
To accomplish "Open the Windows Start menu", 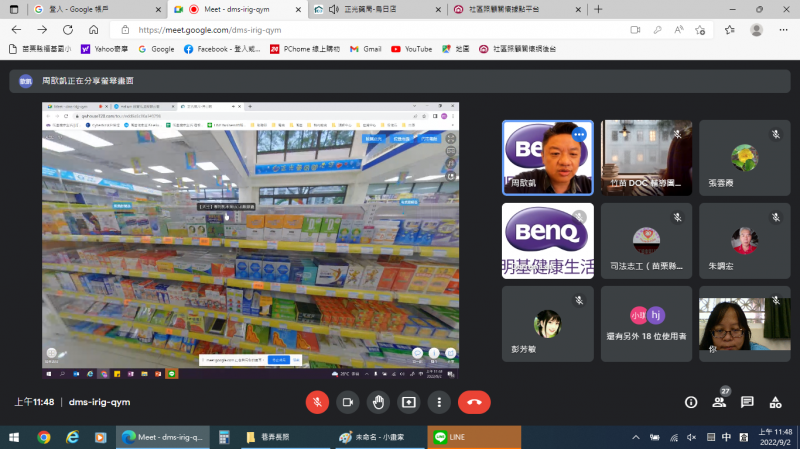I will [x=14, y=437].
